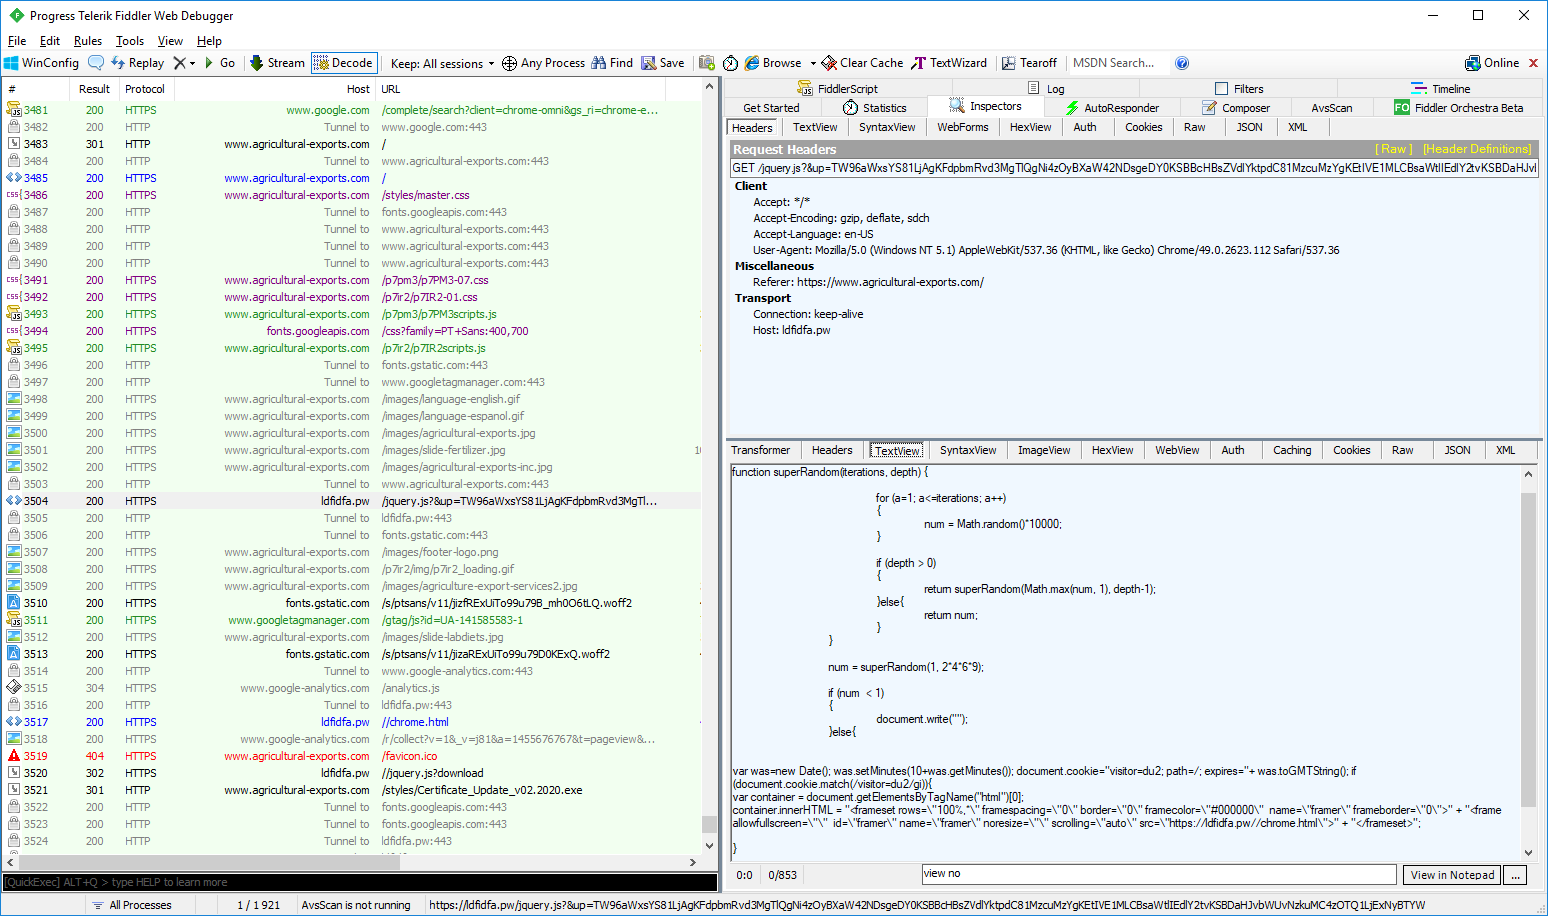Focus the MSDN Search field
Screen dimensions: 1548x916
point(1117,63)
